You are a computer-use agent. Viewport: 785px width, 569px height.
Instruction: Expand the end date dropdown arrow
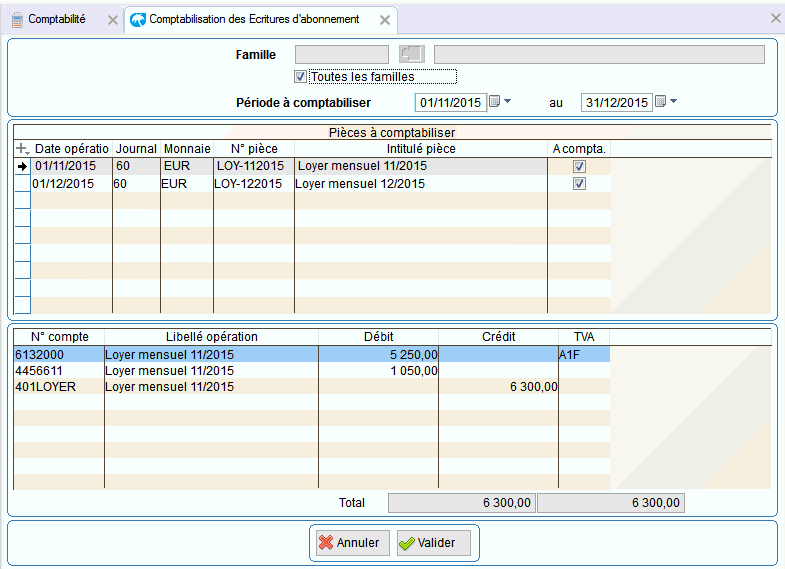click(673, 101)
